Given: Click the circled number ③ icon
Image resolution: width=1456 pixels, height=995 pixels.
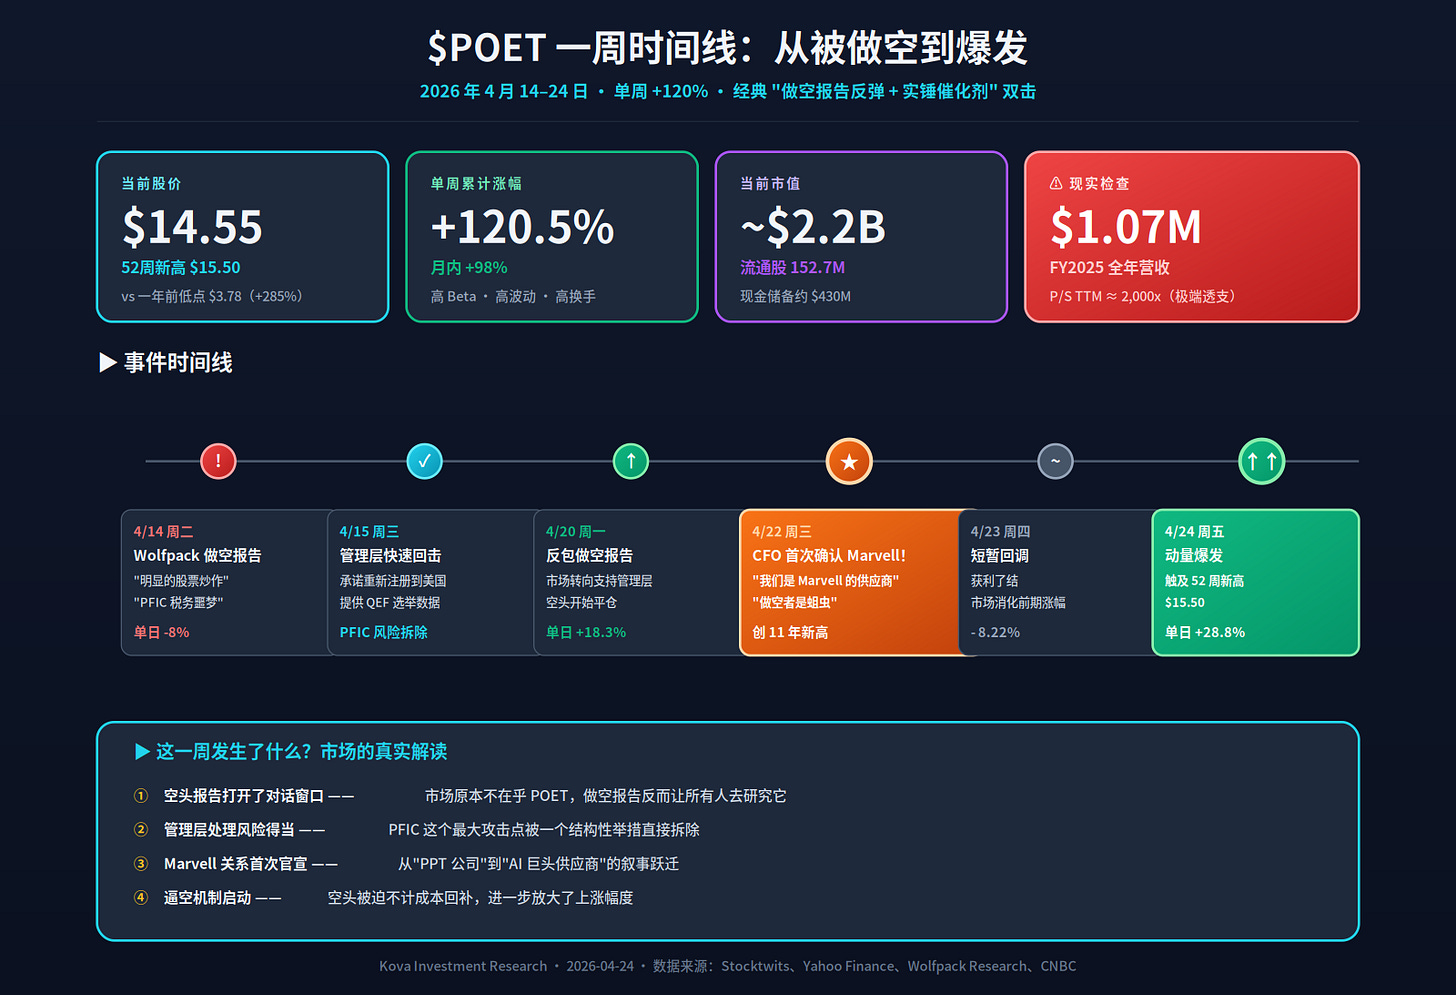Looking at the screenshot, I should tap(141, 864).
